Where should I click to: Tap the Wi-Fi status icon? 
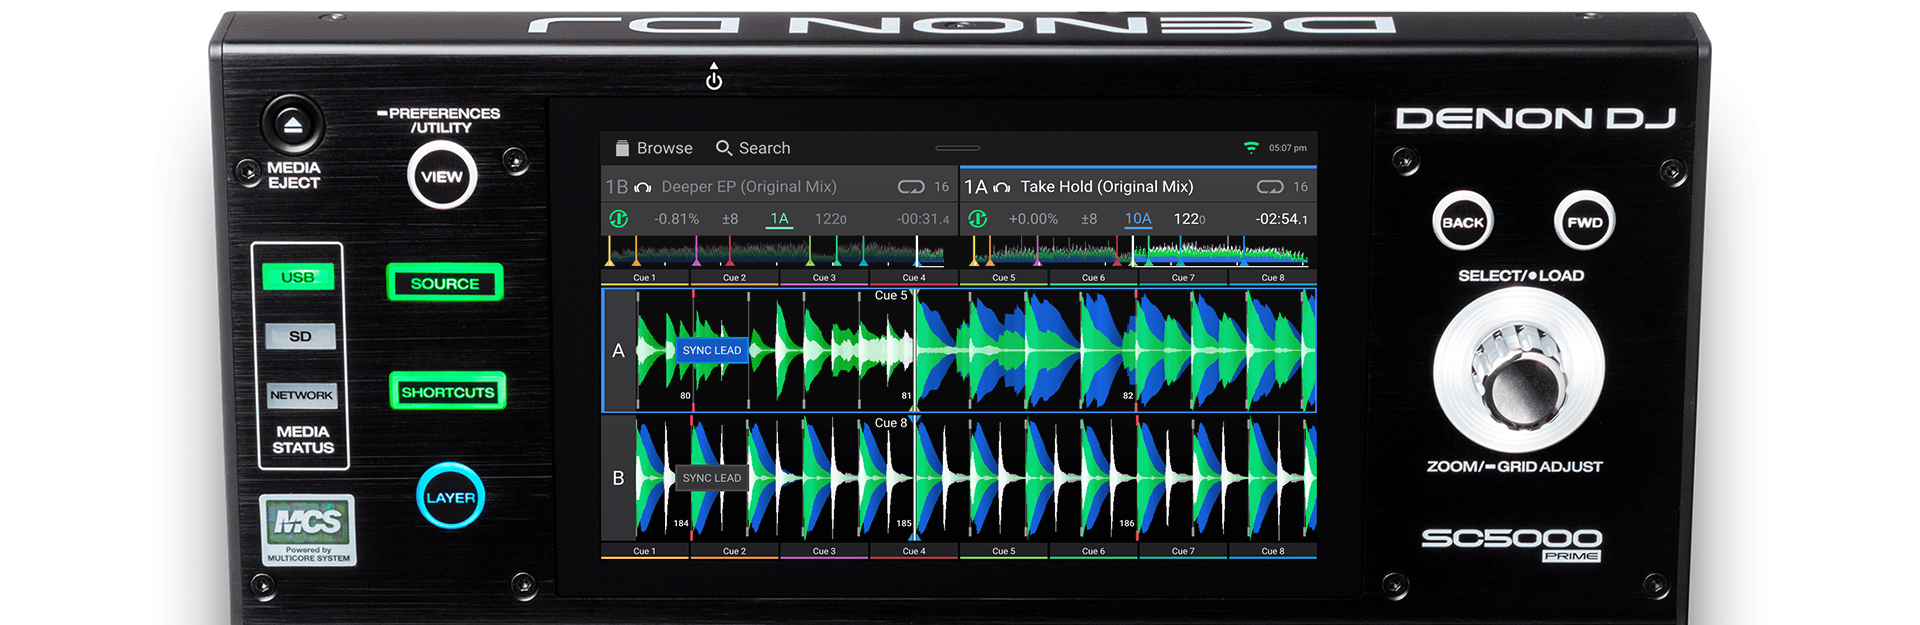click(x=1250, y=147)
